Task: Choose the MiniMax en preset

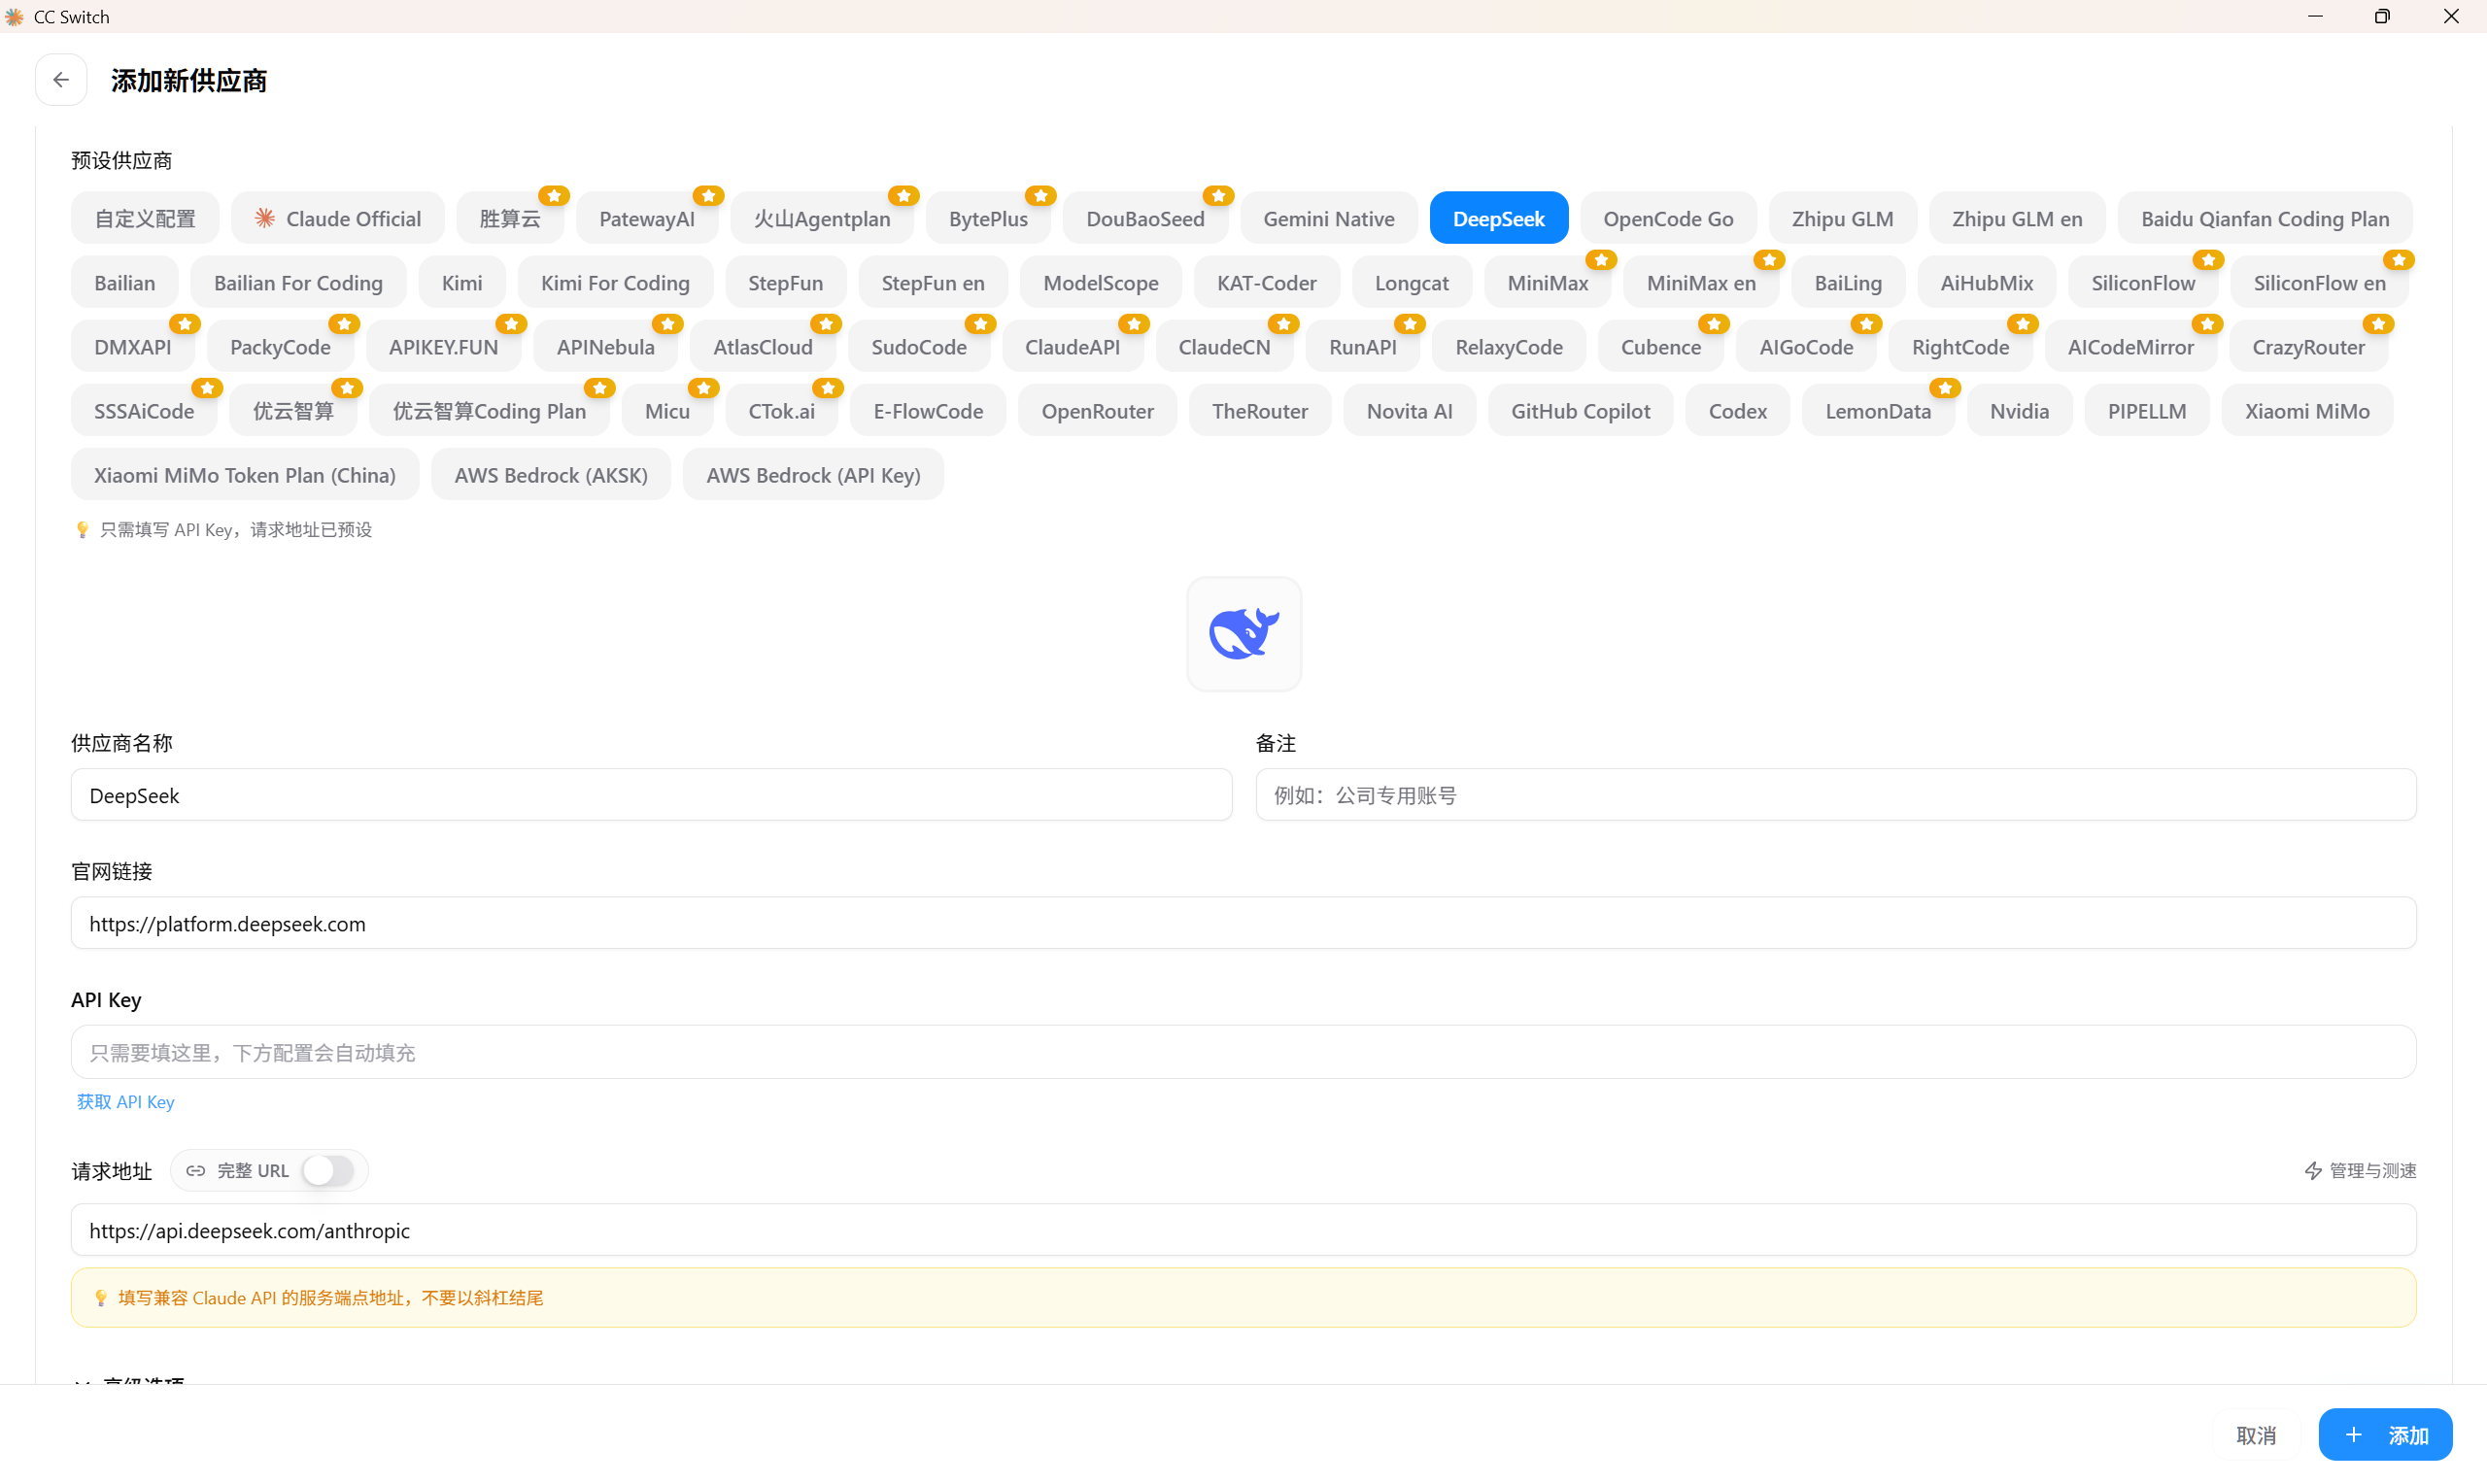Action: click(1701, 282)
